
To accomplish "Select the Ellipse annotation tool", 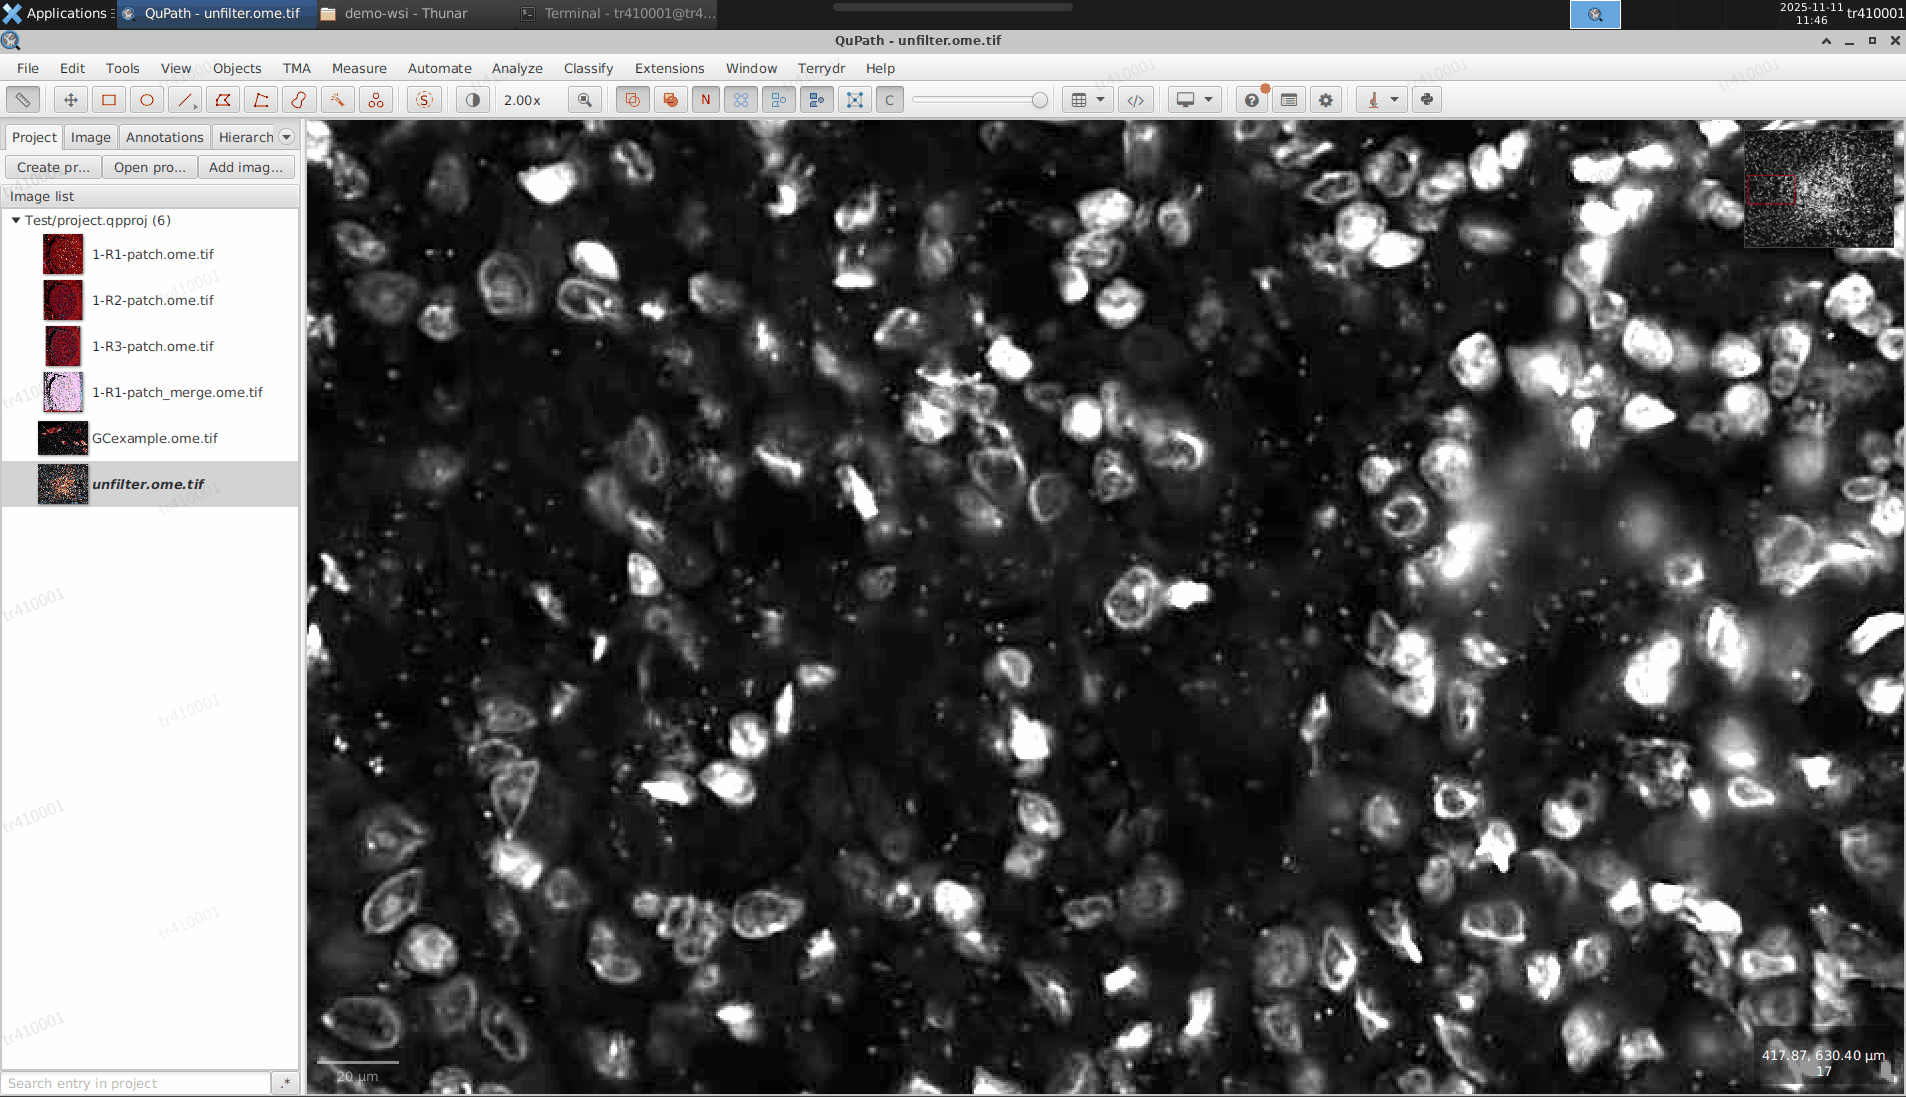I will coord(147,100).
